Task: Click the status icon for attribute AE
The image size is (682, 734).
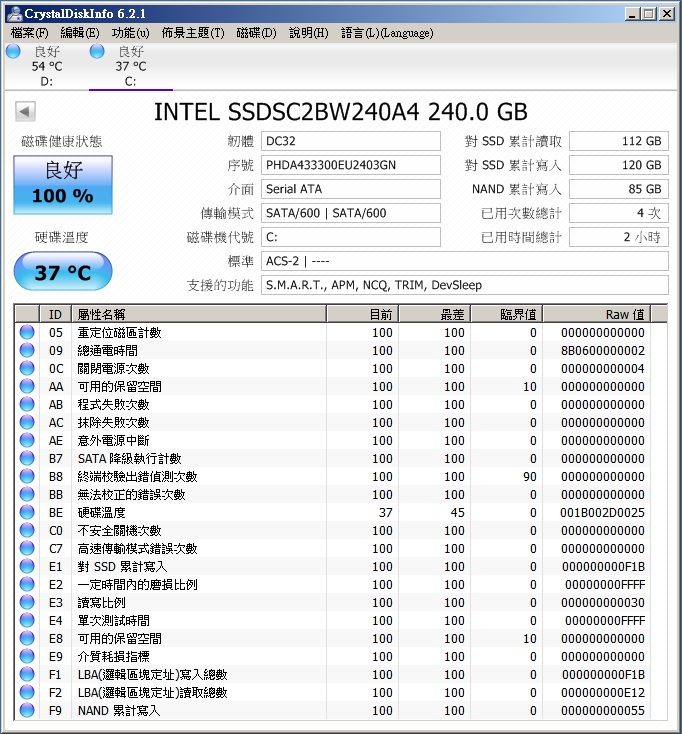Action: [x=27, y=440]
